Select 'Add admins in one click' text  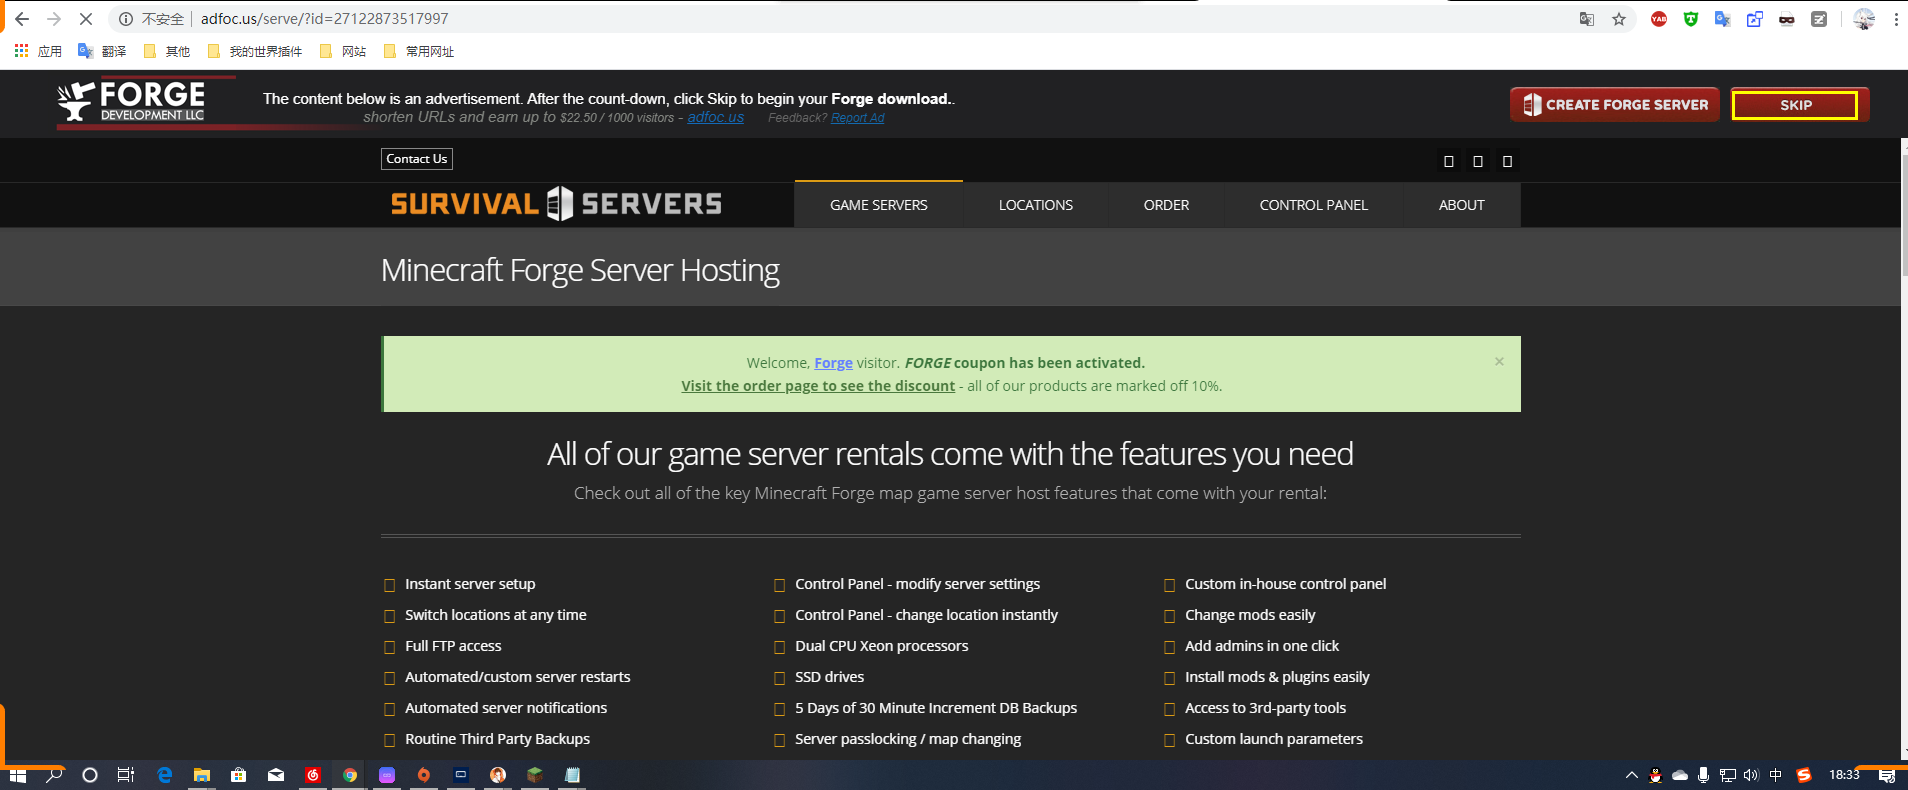pyautogui.click(x=1262, y=646)
